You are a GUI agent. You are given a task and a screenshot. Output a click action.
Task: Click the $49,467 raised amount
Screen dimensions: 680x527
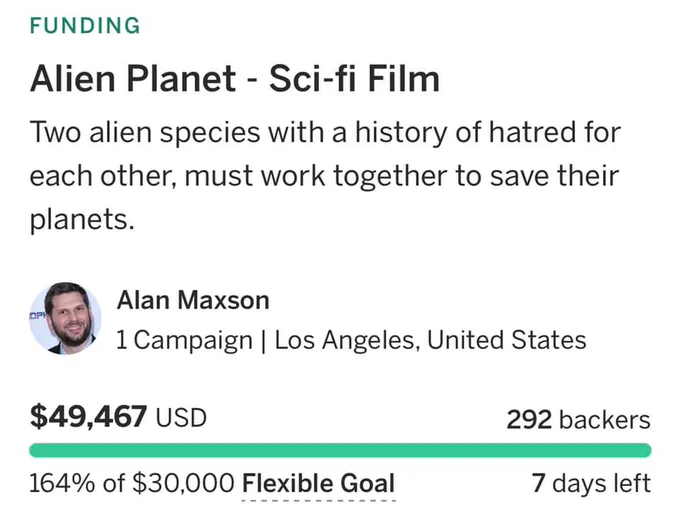(88, 417)
